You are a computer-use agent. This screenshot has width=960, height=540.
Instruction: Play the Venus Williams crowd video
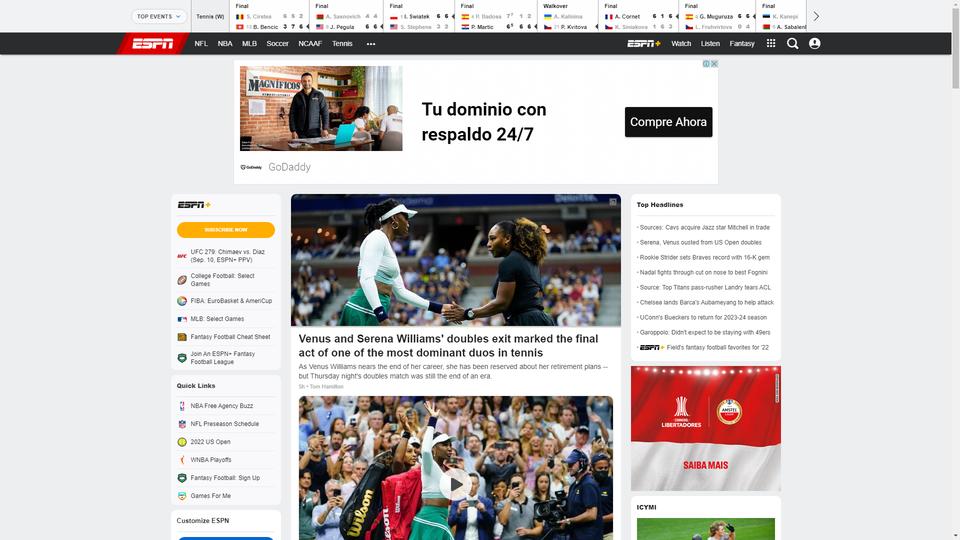[455, 484]
